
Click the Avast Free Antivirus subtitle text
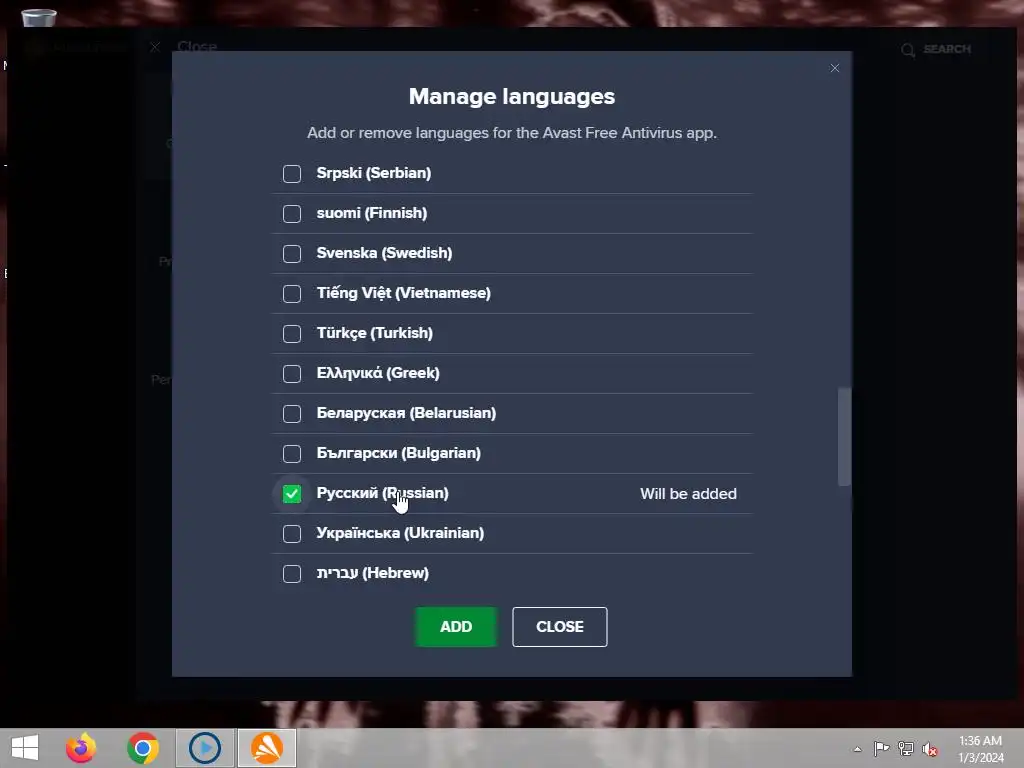pos(512,133)
